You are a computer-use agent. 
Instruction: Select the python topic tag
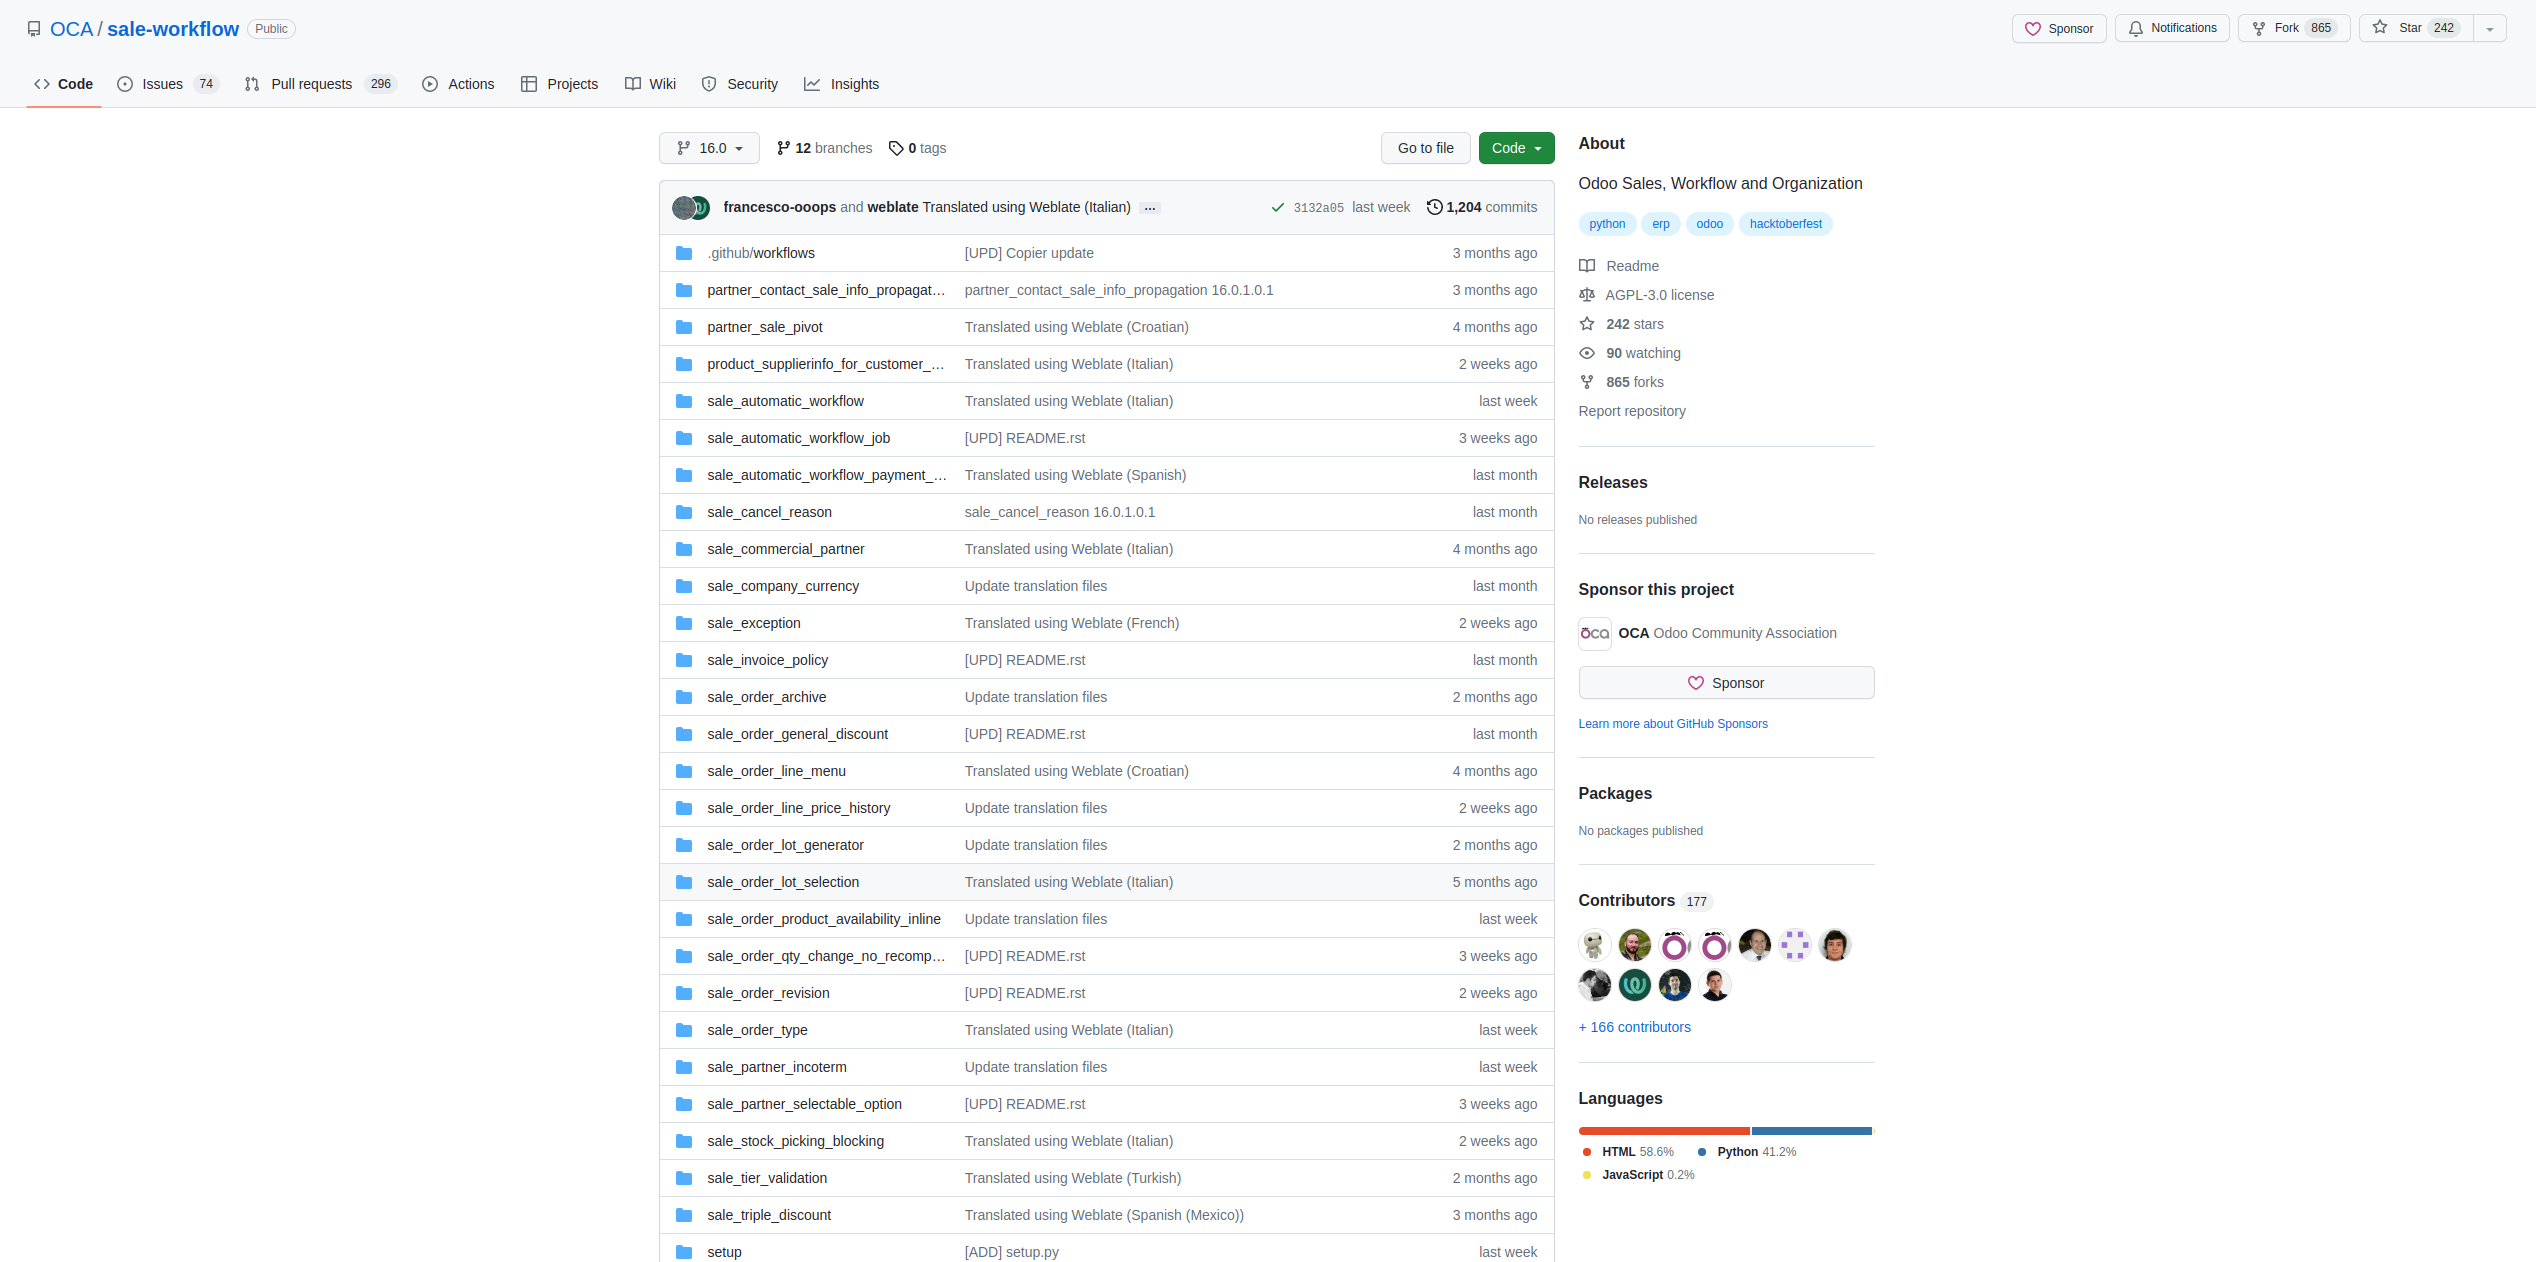(x=1607, y=224)
